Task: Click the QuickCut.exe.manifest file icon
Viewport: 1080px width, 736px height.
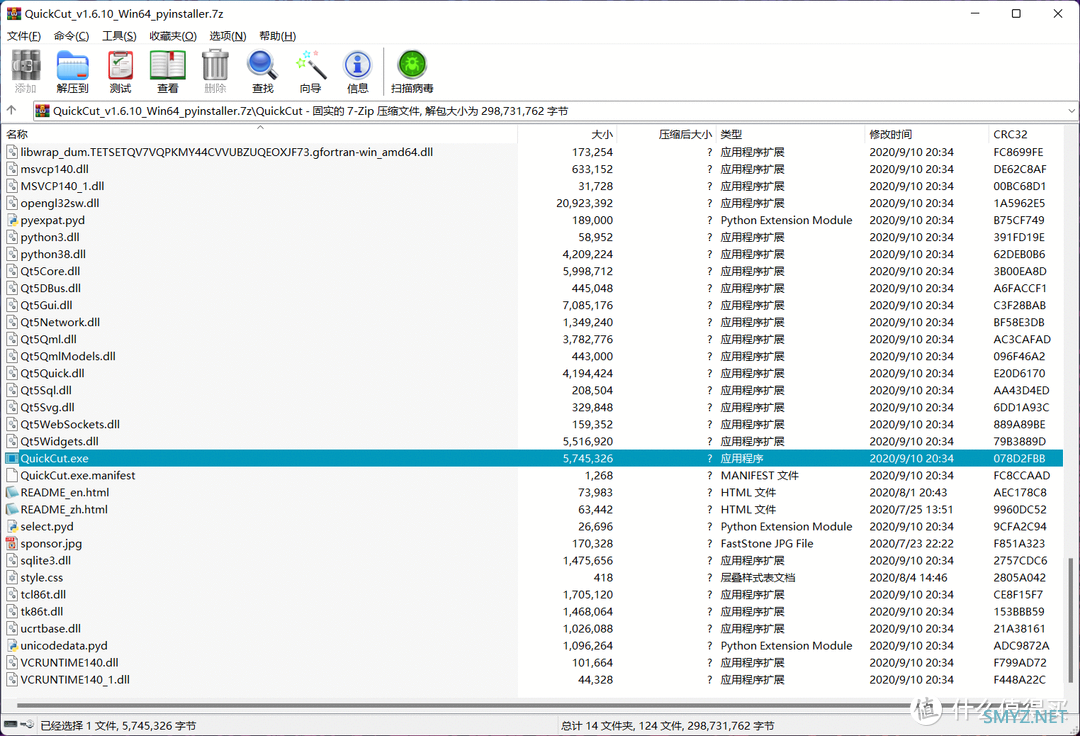Action: (x=12, y=476)
